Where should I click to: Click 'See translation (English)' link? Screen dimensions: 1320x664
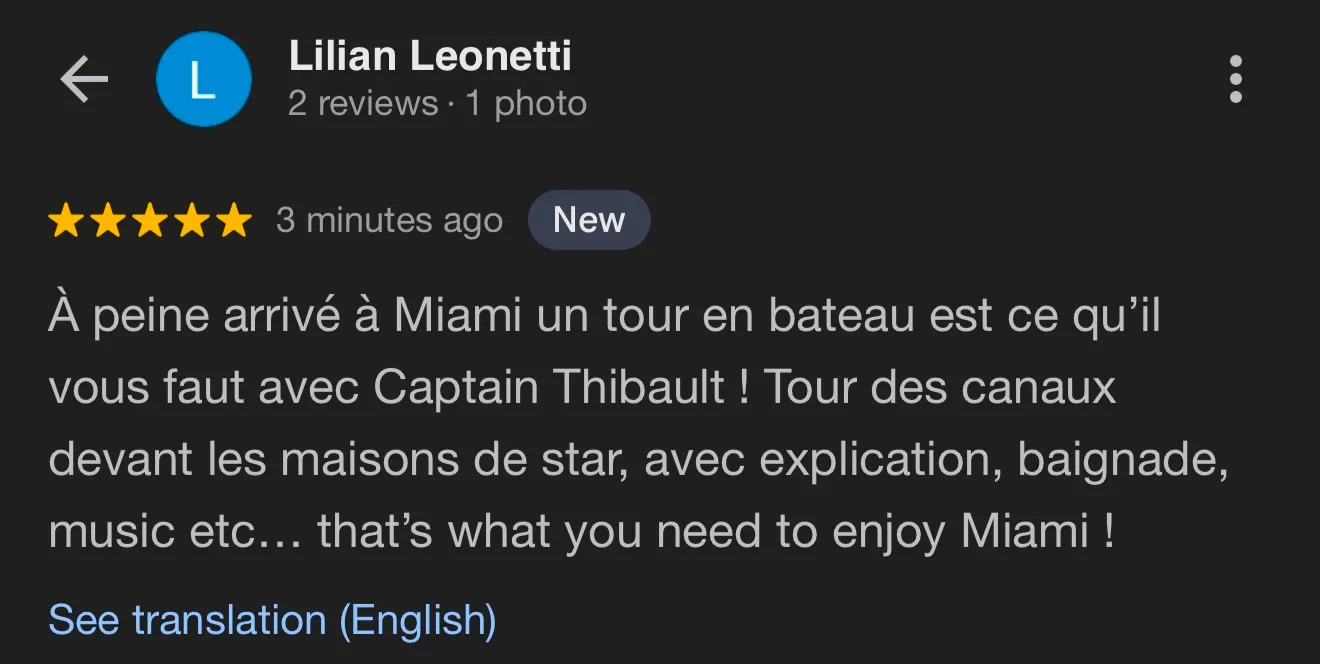(x=272, y=620)
